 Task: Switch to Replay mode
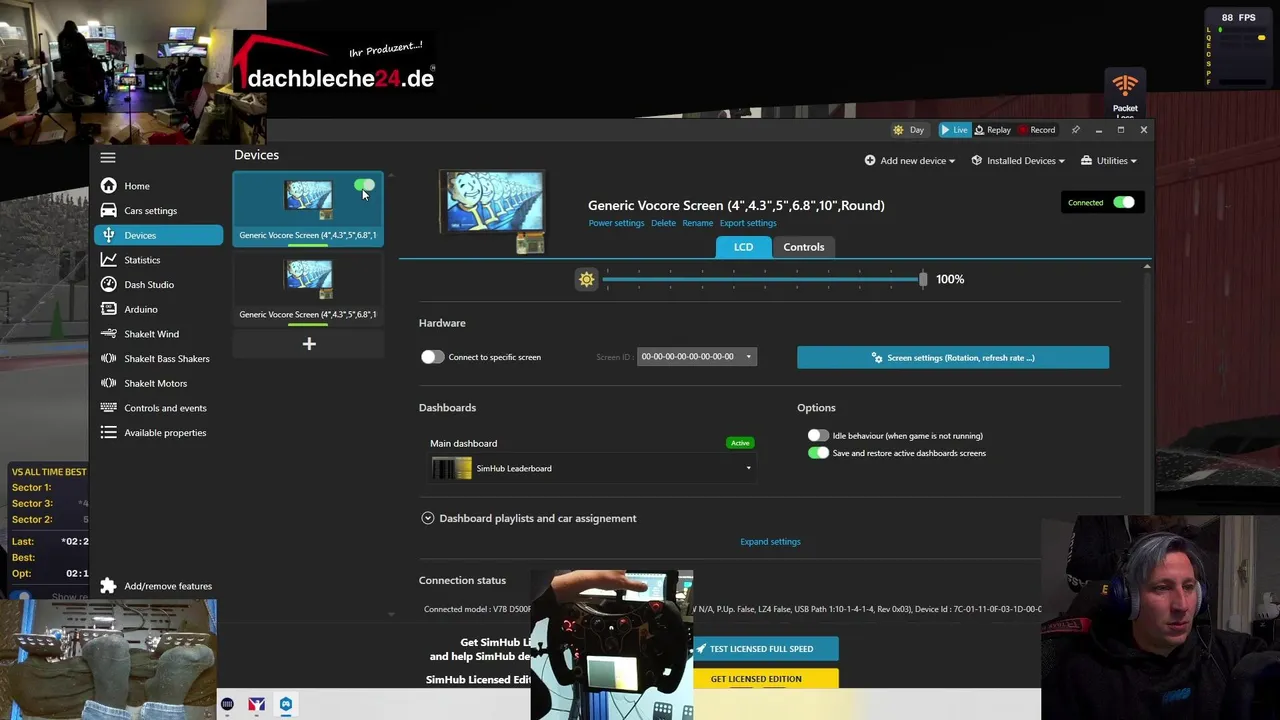point(992,130)
